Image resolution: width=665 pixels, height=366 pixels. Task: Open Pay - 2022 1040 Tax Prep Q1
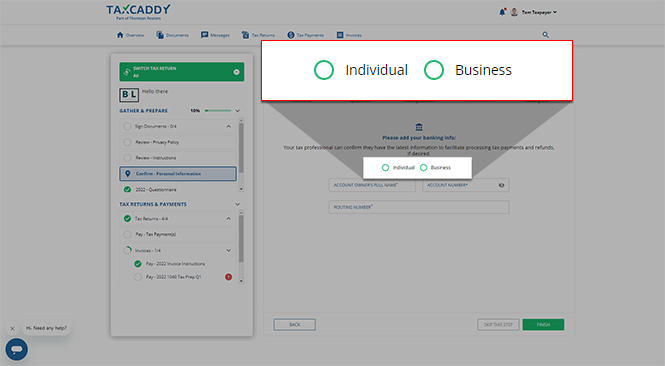(x=173, y=277)
